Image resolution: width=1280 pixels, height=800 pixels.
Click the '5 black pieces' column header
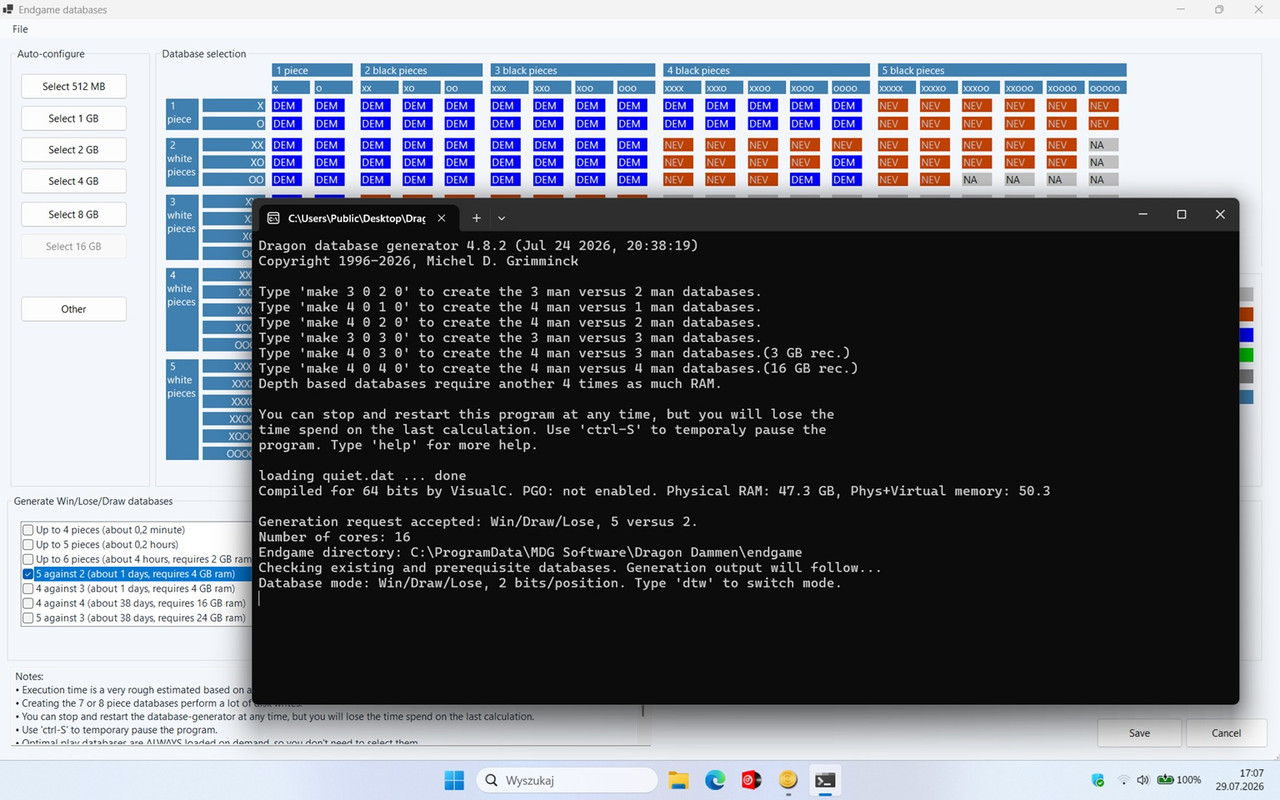[x=1003, y=71]
